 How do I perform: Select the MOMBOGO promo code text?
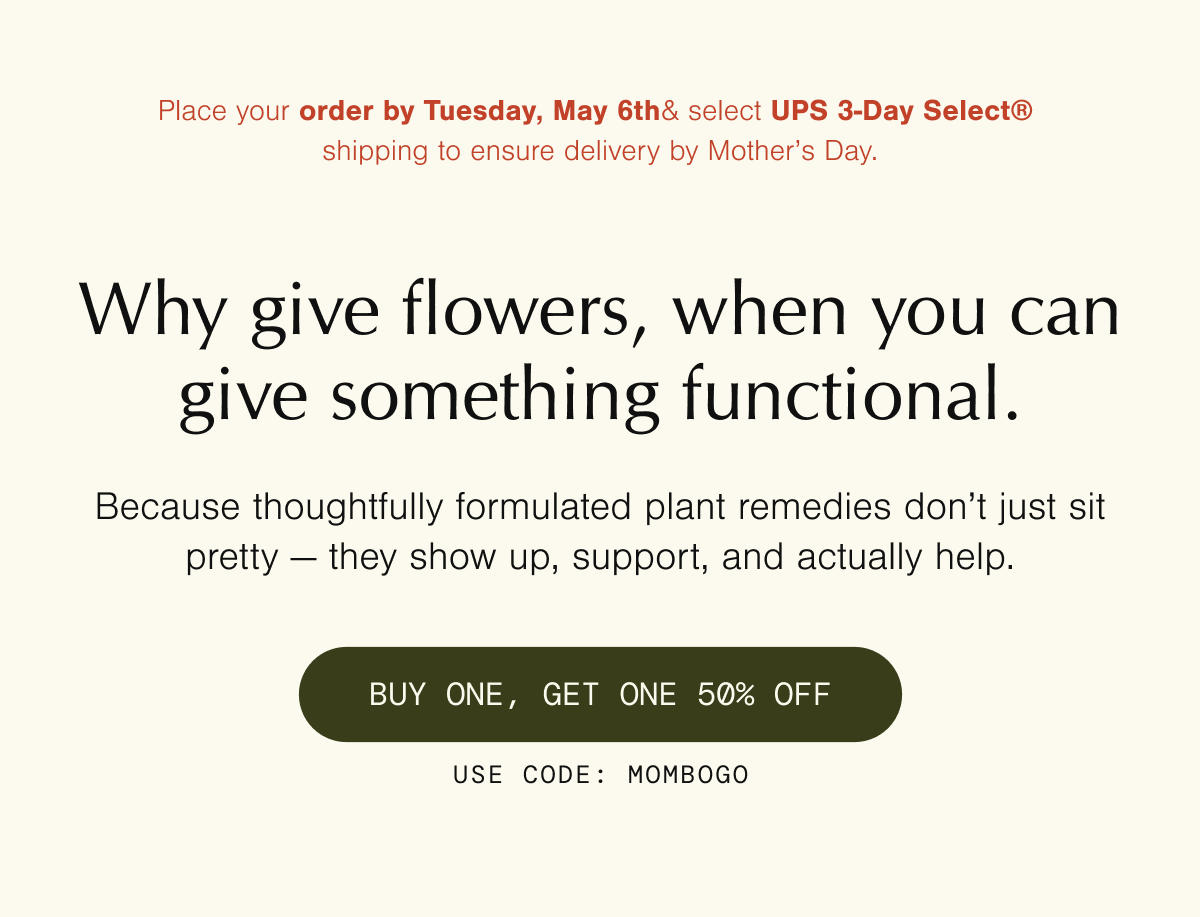[x=688, y=775]
